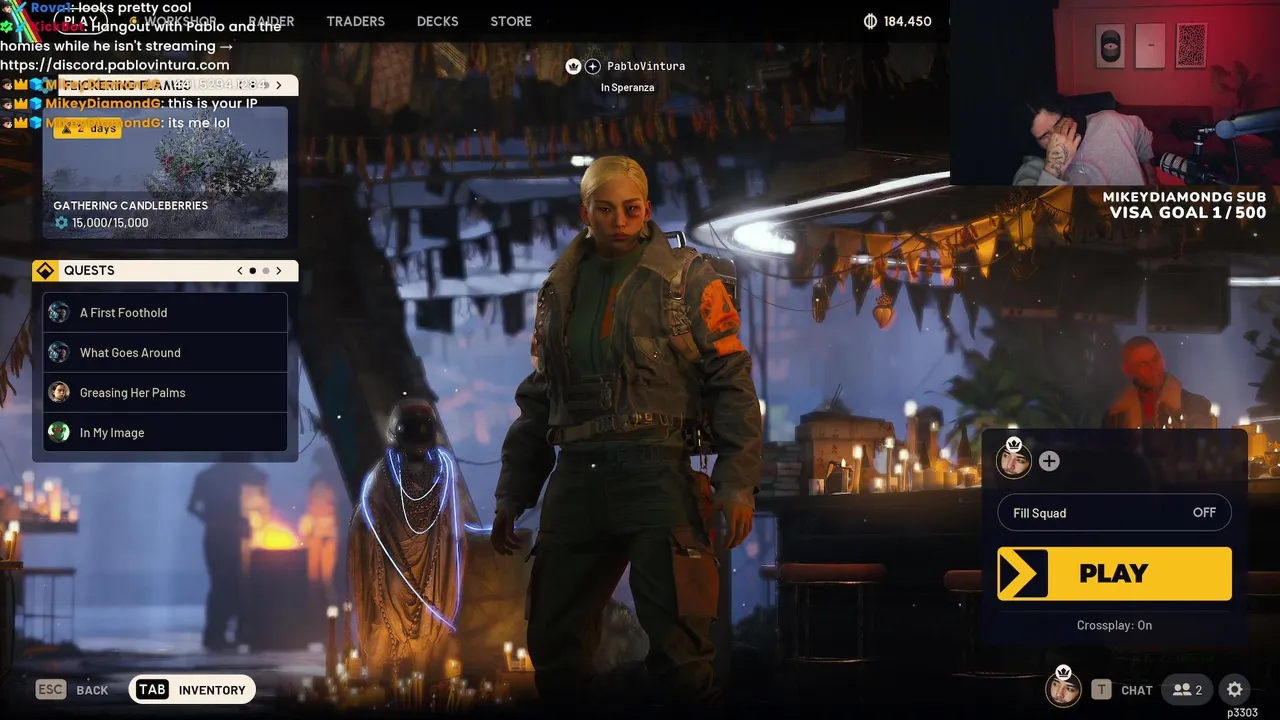1280x720 pixels.
Task: Toggle Fill Squad off switch
Action: 1115,513
